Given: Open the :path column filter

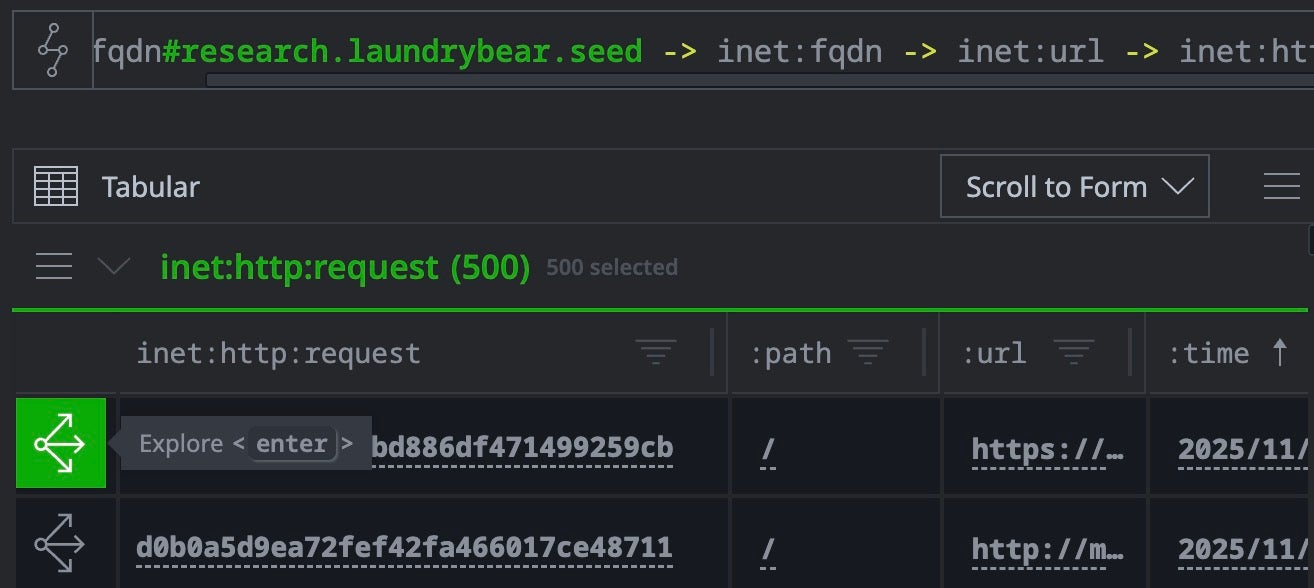Looking at the screenshot, I should pyautogui.click(x=868, y=352).
